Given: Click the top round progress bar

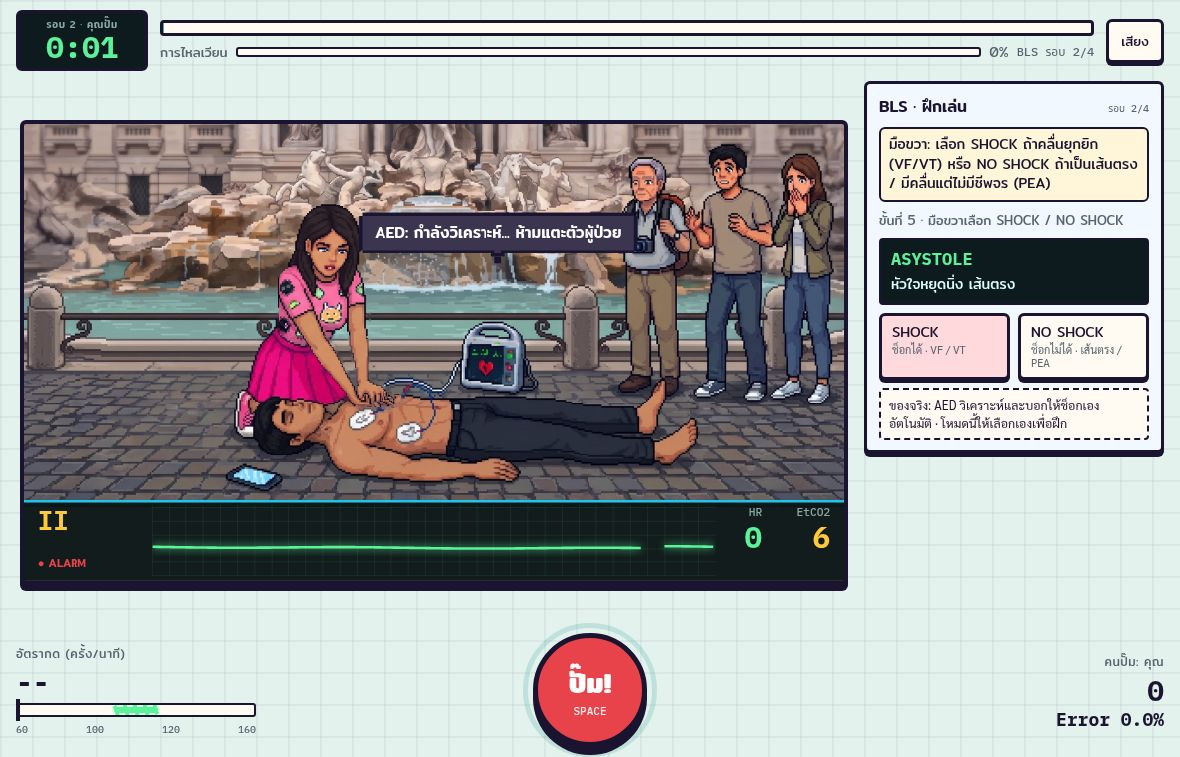Looking at the screenshot, I should (x=627, y=28).
